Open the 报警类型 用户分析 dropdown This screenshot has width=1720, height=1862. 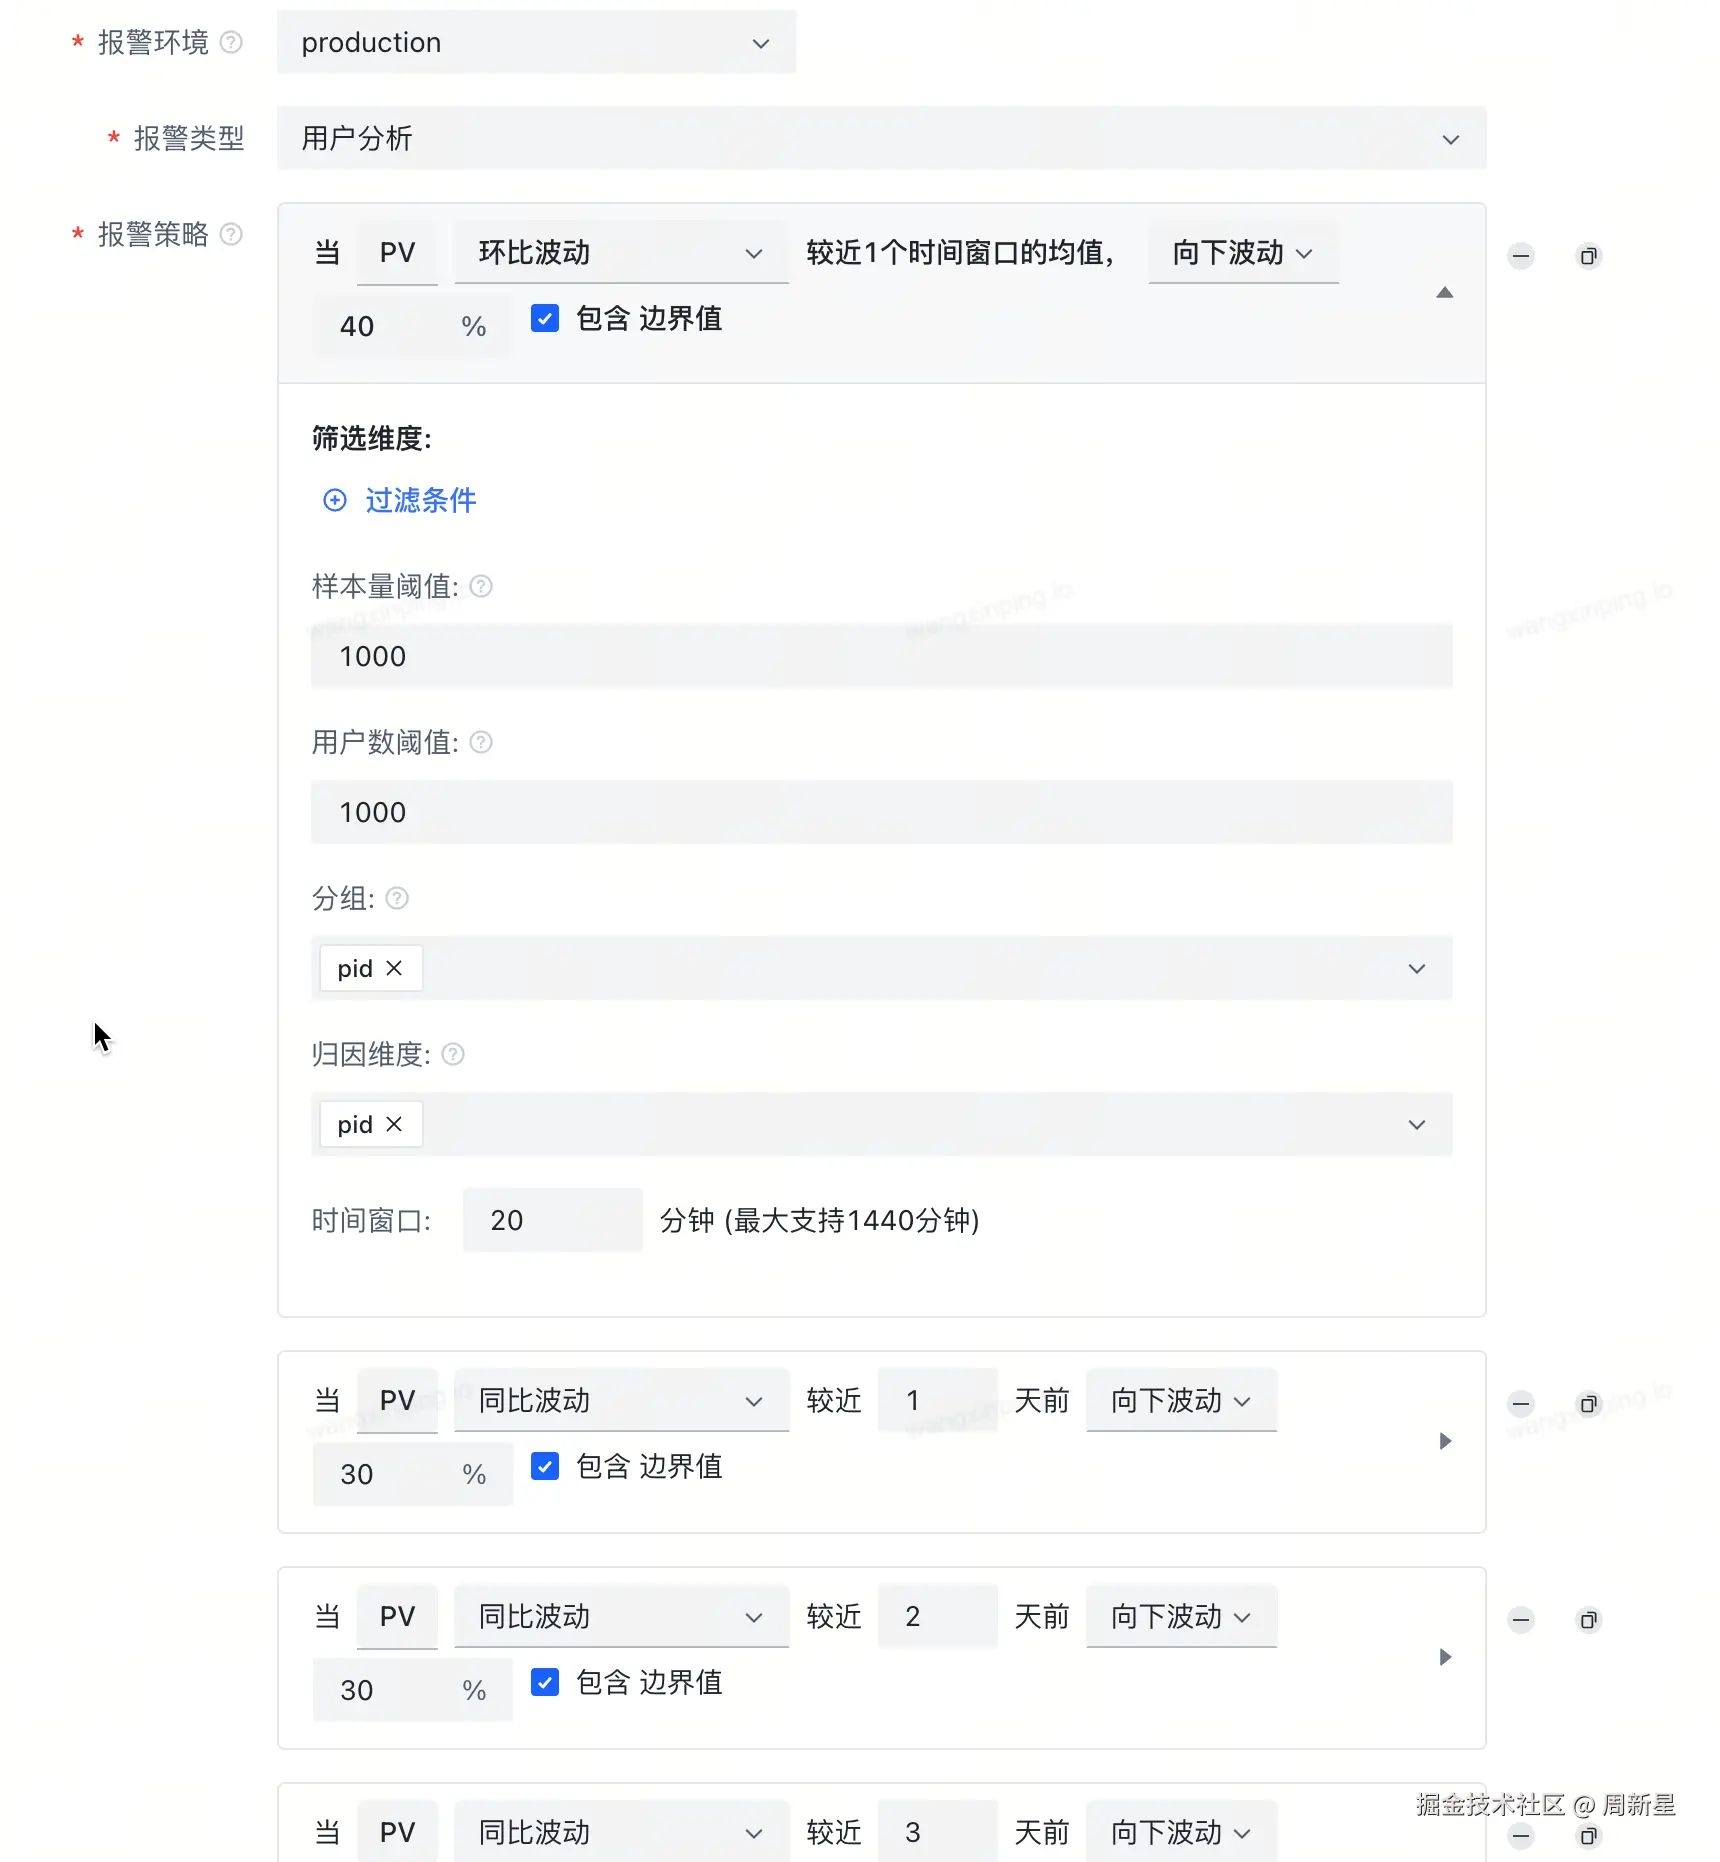pos(881,139)
